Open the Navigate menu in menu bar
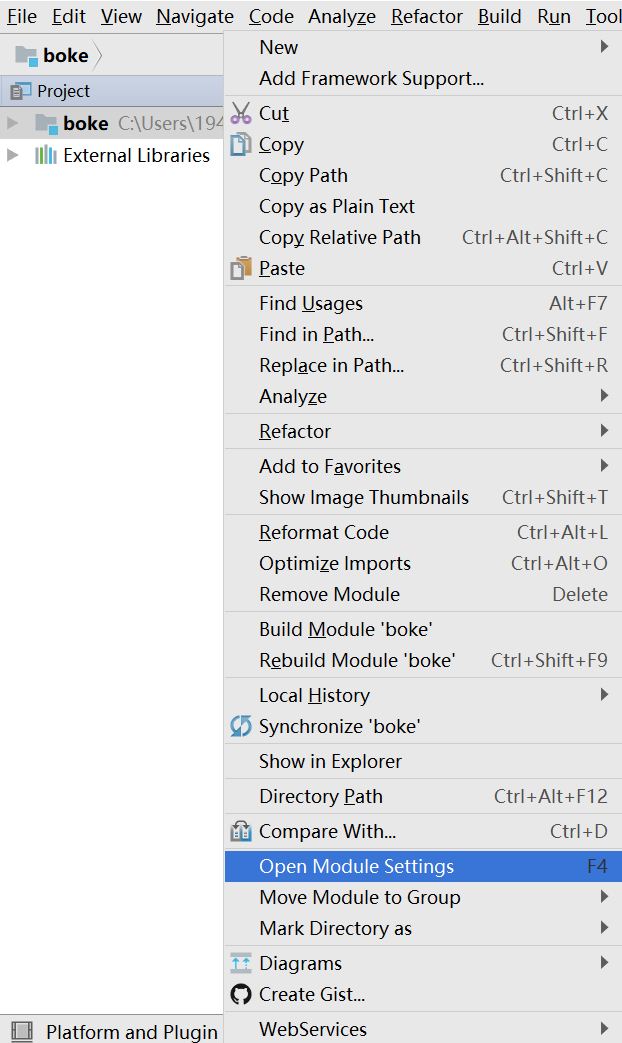622x1043 pixels. click(x=195, y=16)
